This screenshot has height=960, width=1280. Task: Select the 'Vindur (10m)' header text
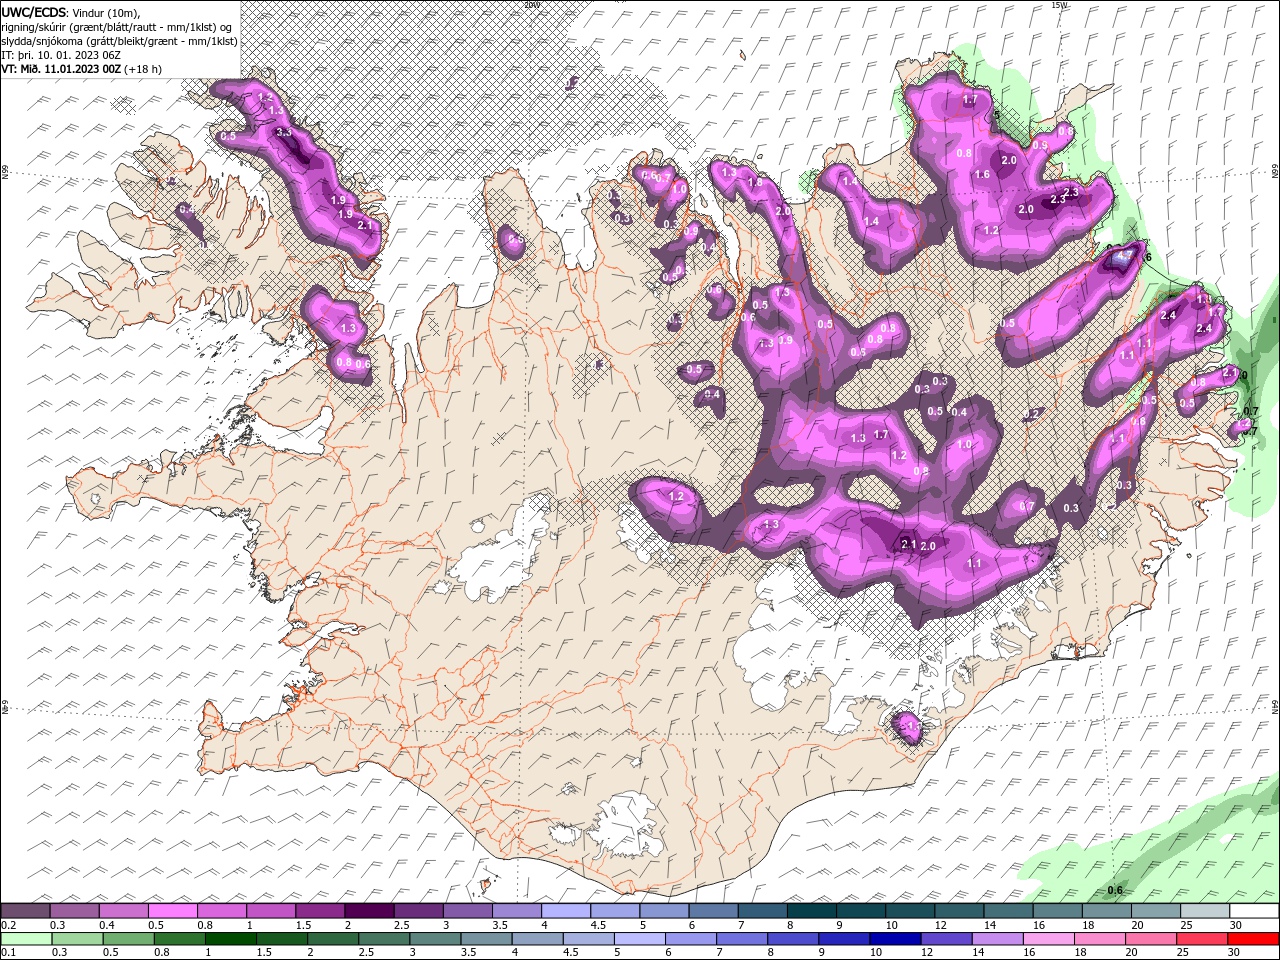[x=107, y=11]
